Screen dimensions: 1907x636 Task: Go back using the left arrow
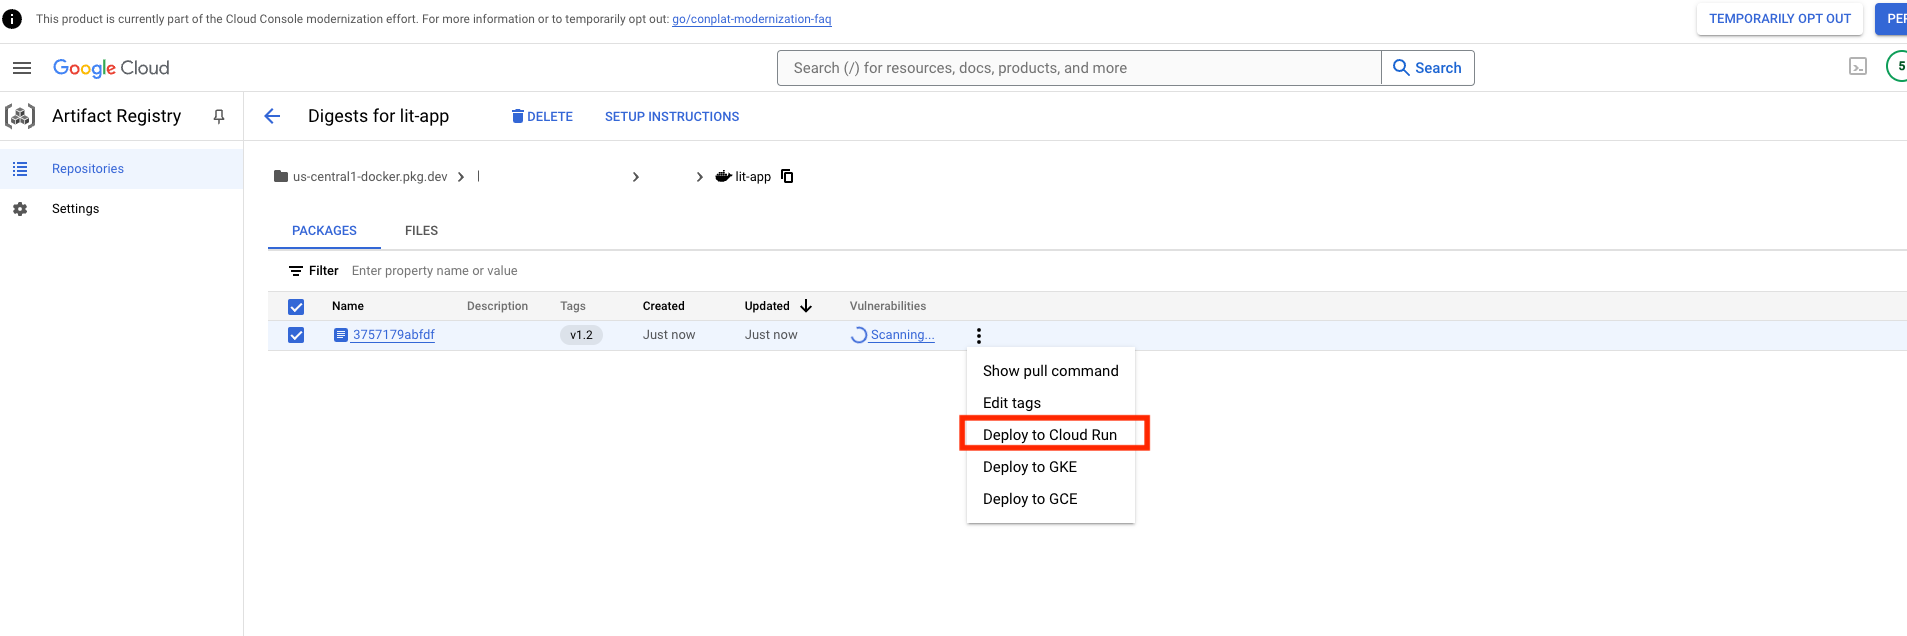272,117
